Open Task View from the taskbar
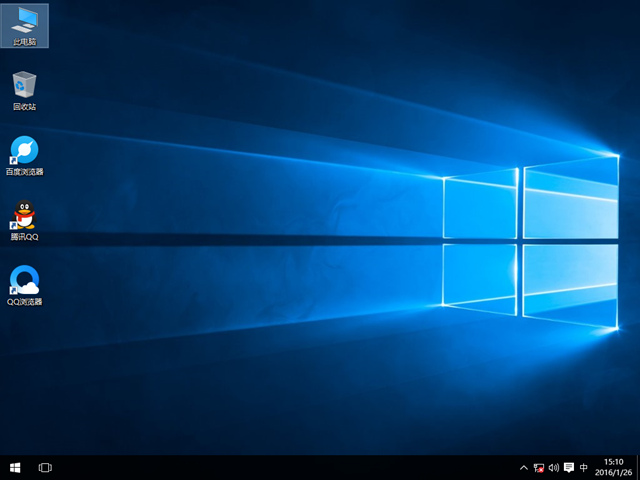 pos(45,467)
